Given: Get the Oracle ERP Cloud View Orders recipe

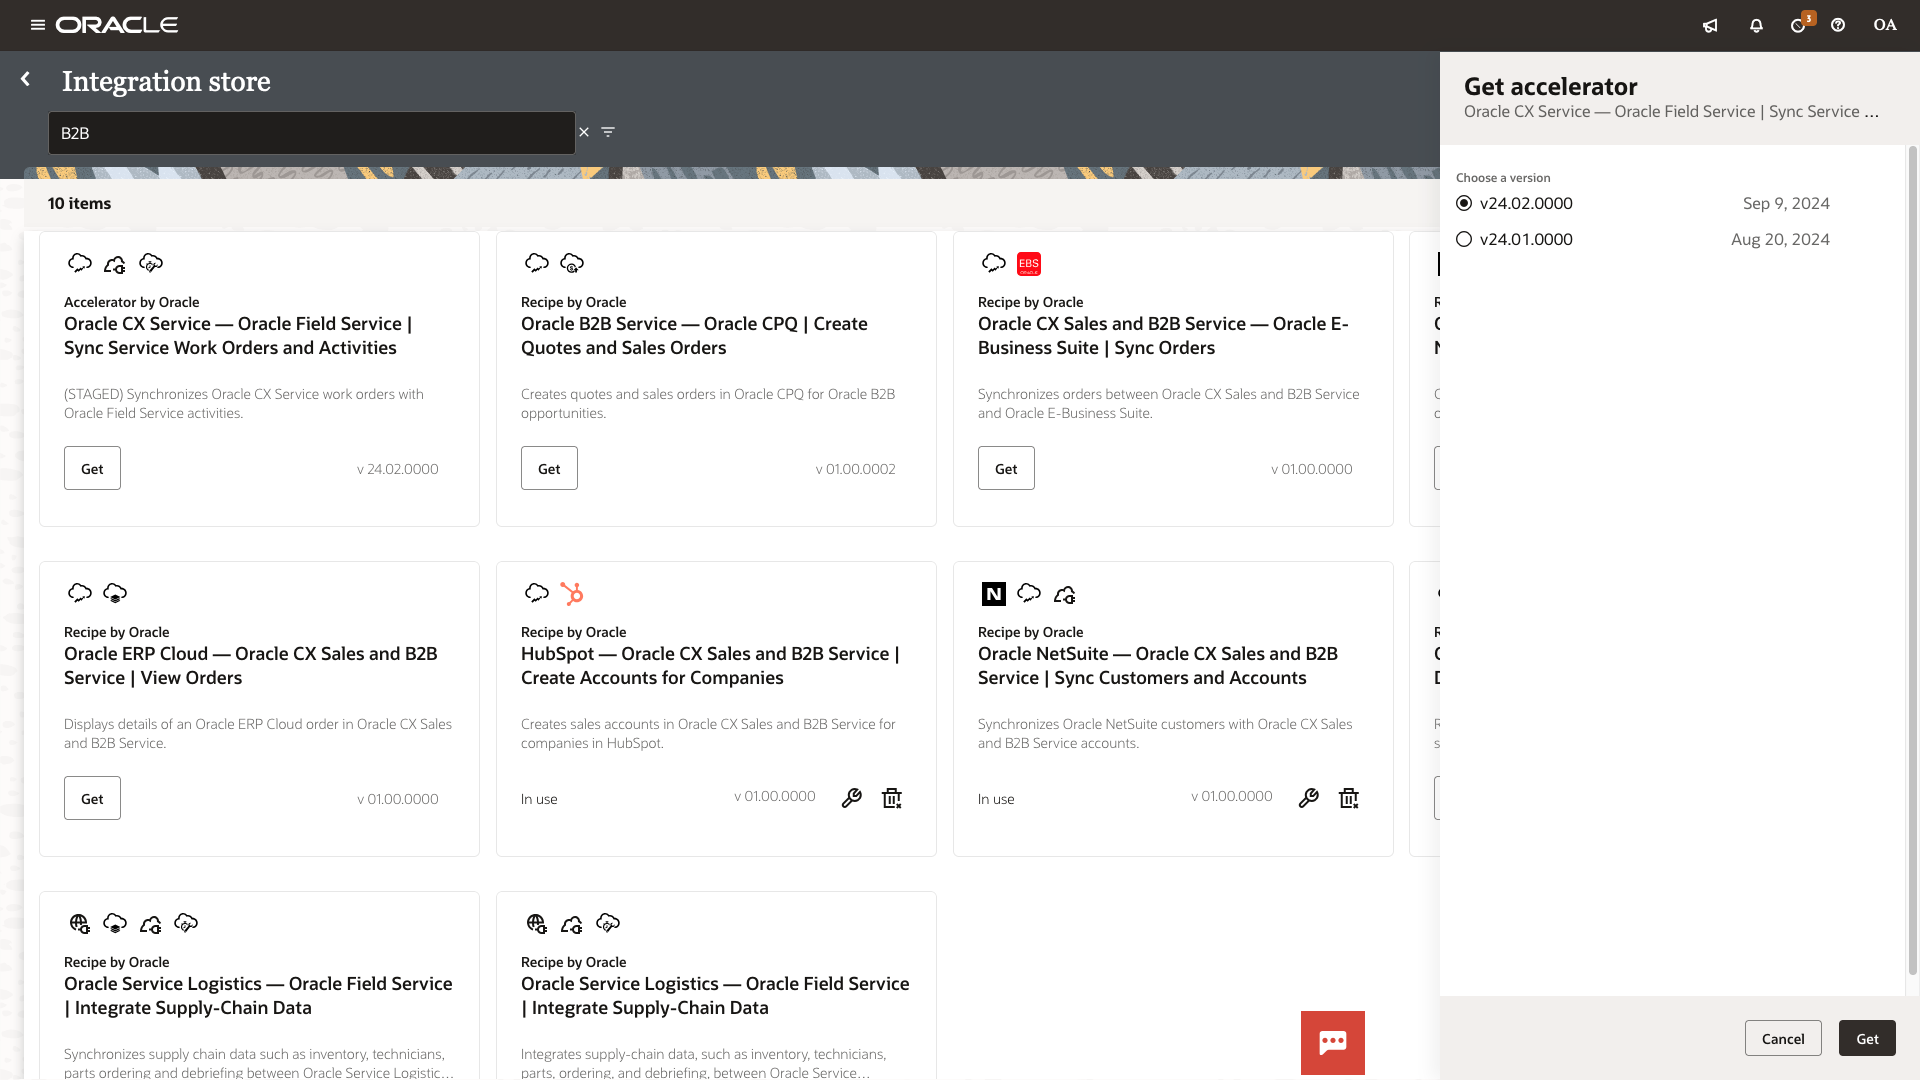Looking at the screenshot, I should [92, 798].
